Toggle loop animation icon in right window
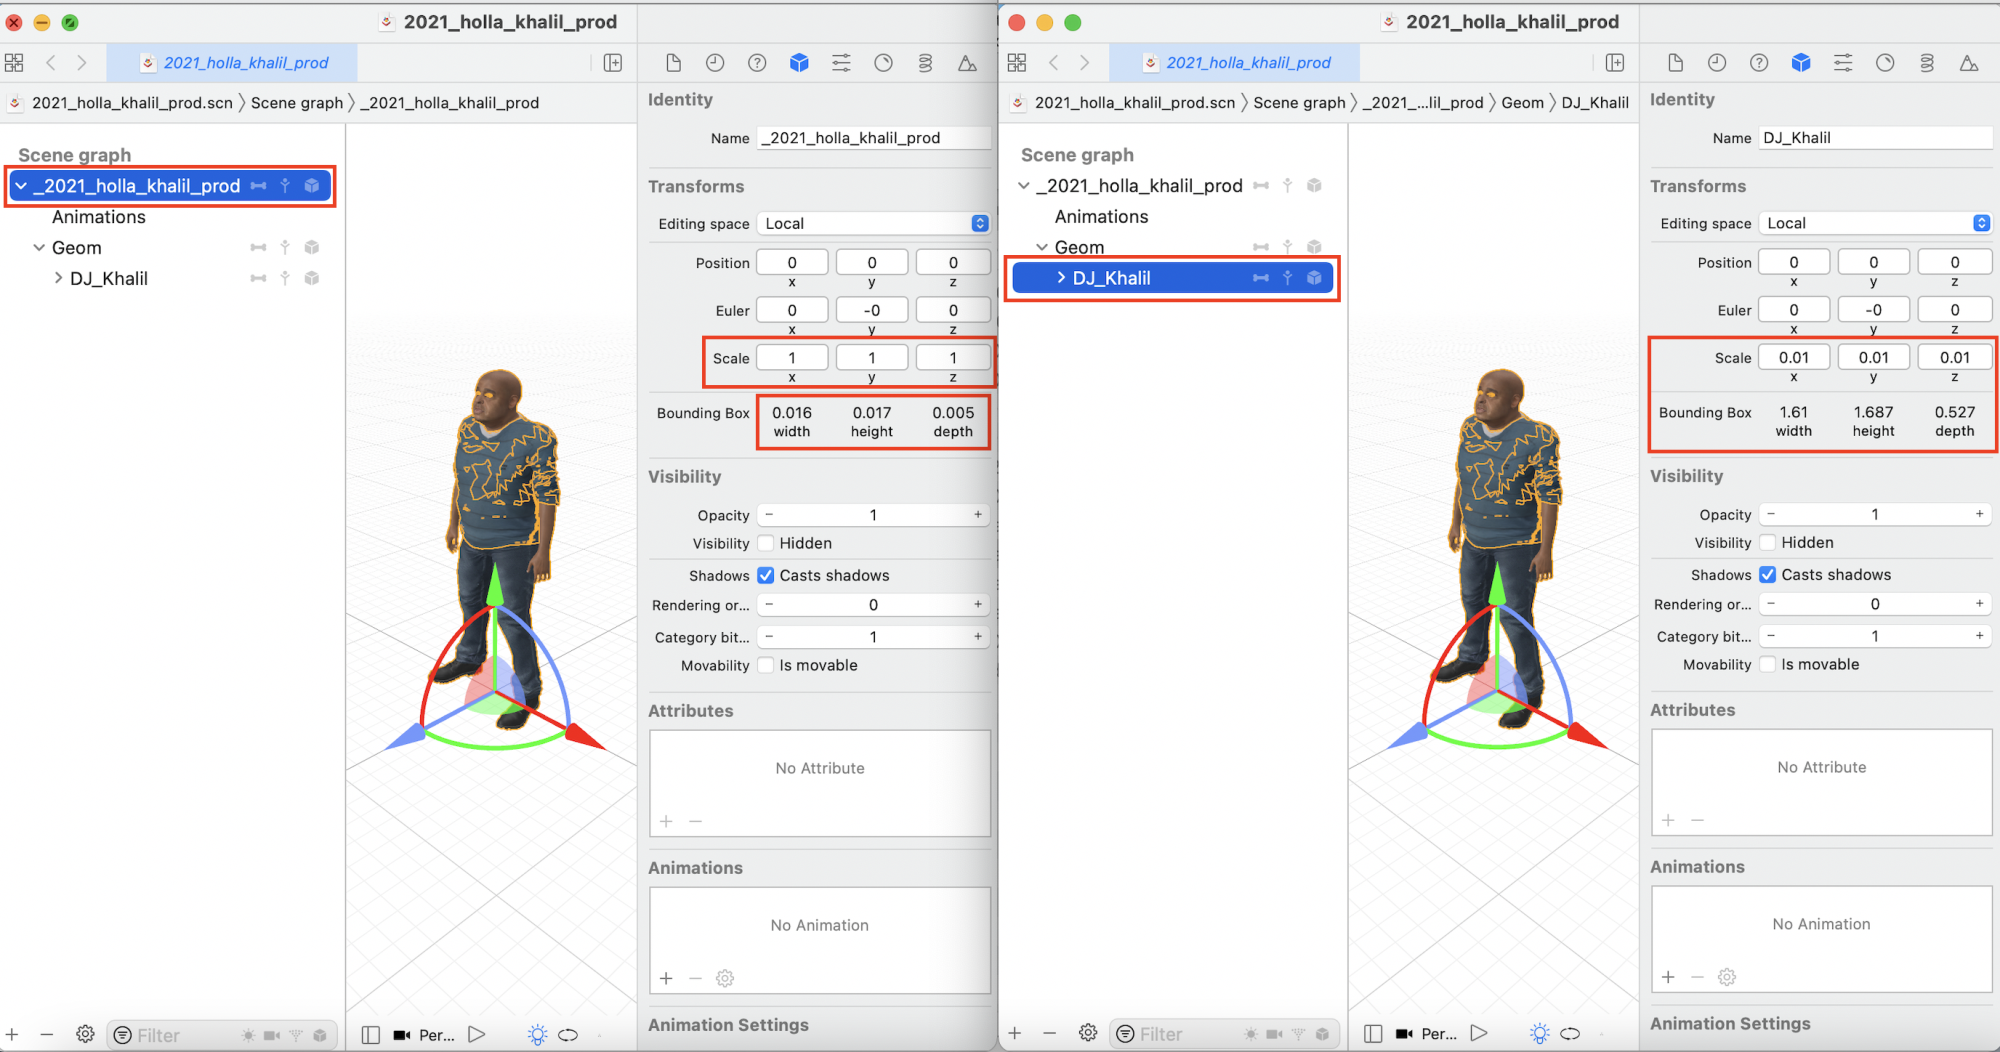This screenshot has width=2000, height=1052. click(x=1570, y=1034)
